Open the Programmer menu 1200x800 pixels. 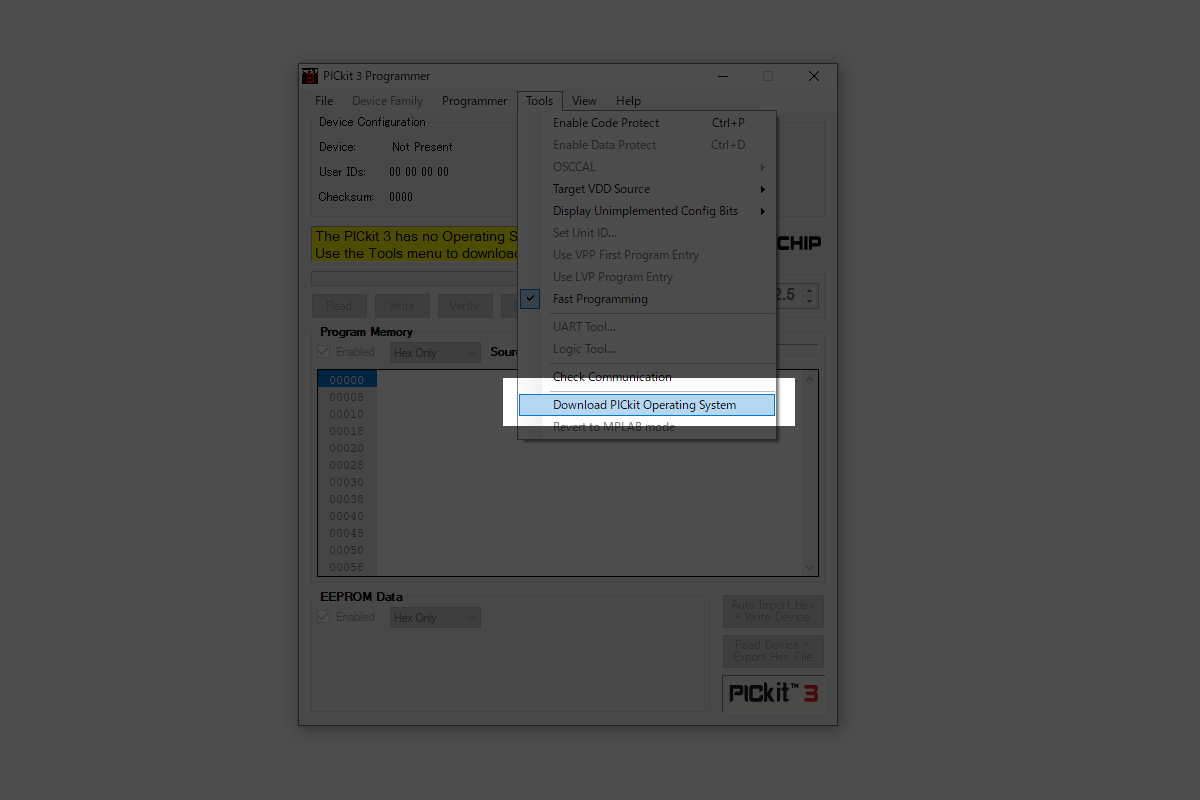[475, 101]
